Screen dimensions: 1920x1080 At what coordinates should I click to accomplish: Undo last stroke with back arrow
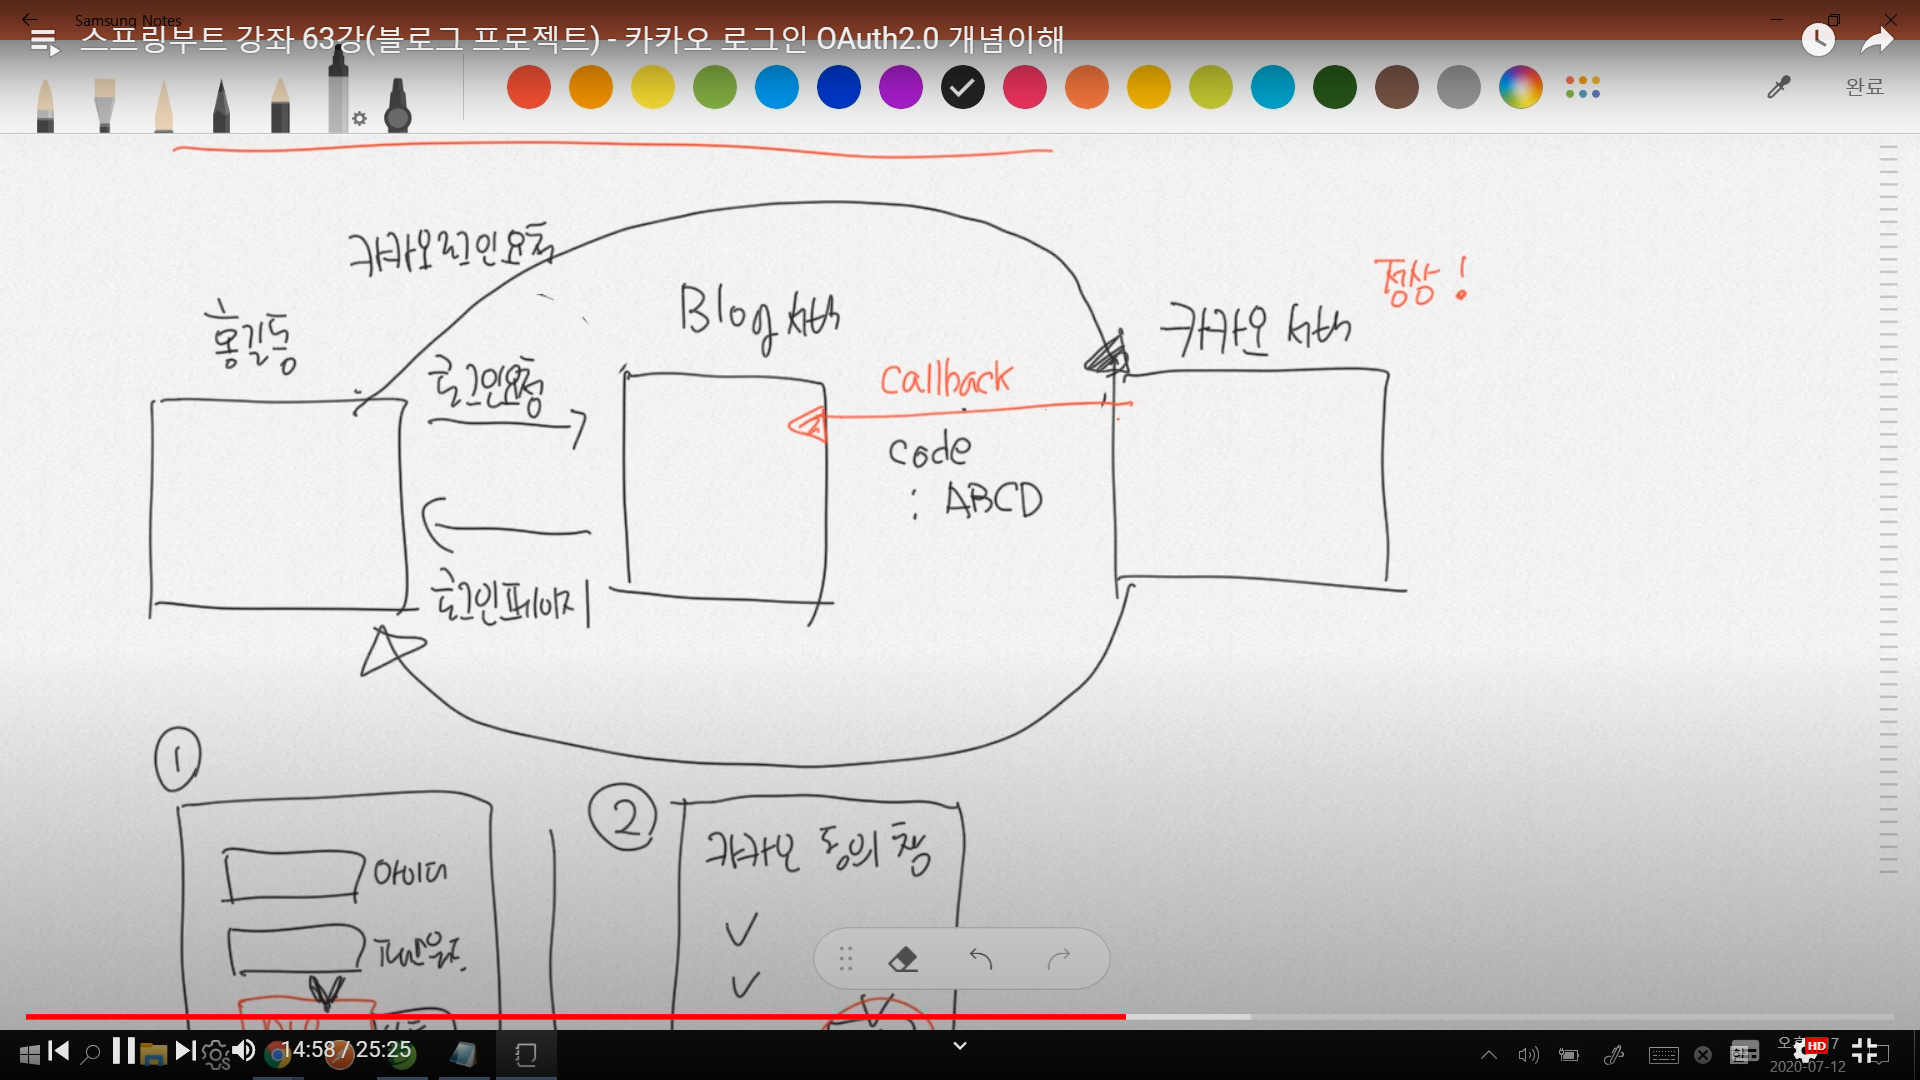981,960
